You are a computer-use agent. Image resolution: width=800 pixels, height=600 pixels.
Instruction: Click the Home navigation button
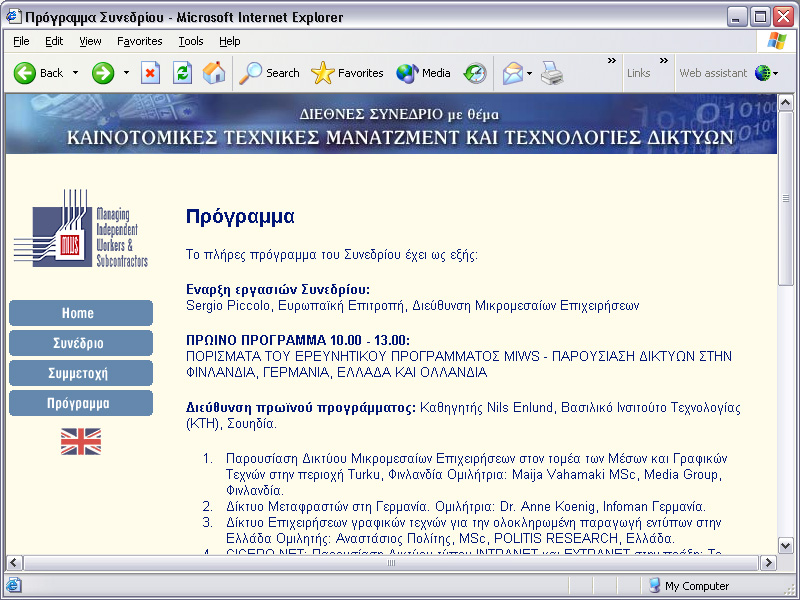click(x=81, y=313)
